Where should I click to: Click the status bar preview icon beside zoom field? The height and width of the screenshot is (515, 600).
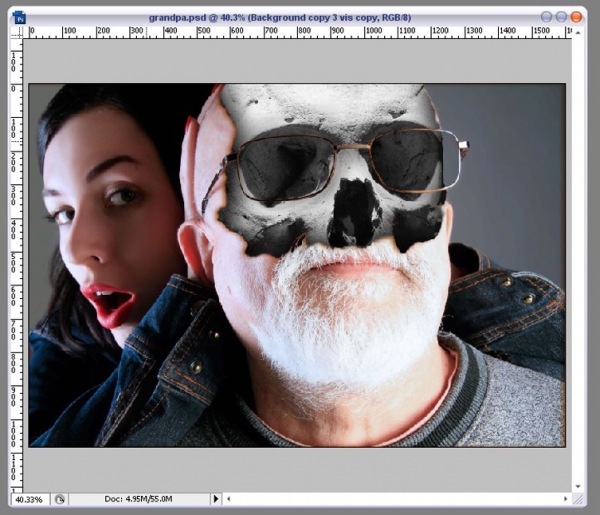(x=59, y=499)
